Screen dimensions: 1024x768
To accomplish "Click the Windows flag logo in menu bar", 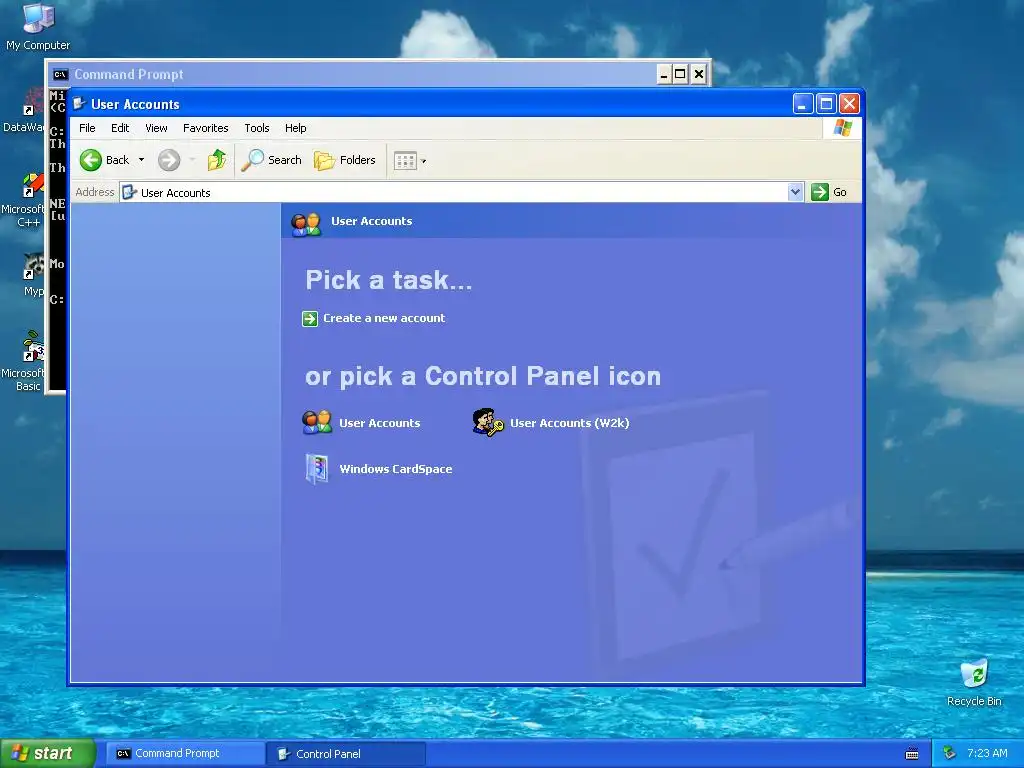I will pyautogui.click(x=842, y=127).
